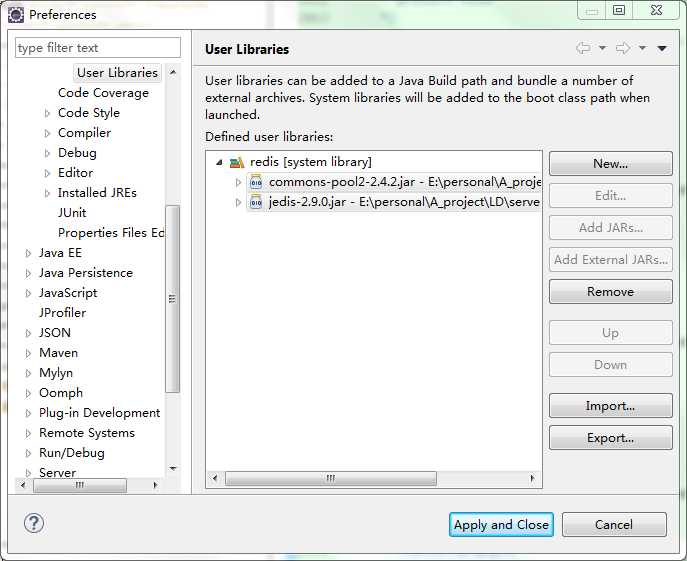The width and height of the screenshot is (687, 561).
Task: Expand the Mylyn node
Action: 28,373
